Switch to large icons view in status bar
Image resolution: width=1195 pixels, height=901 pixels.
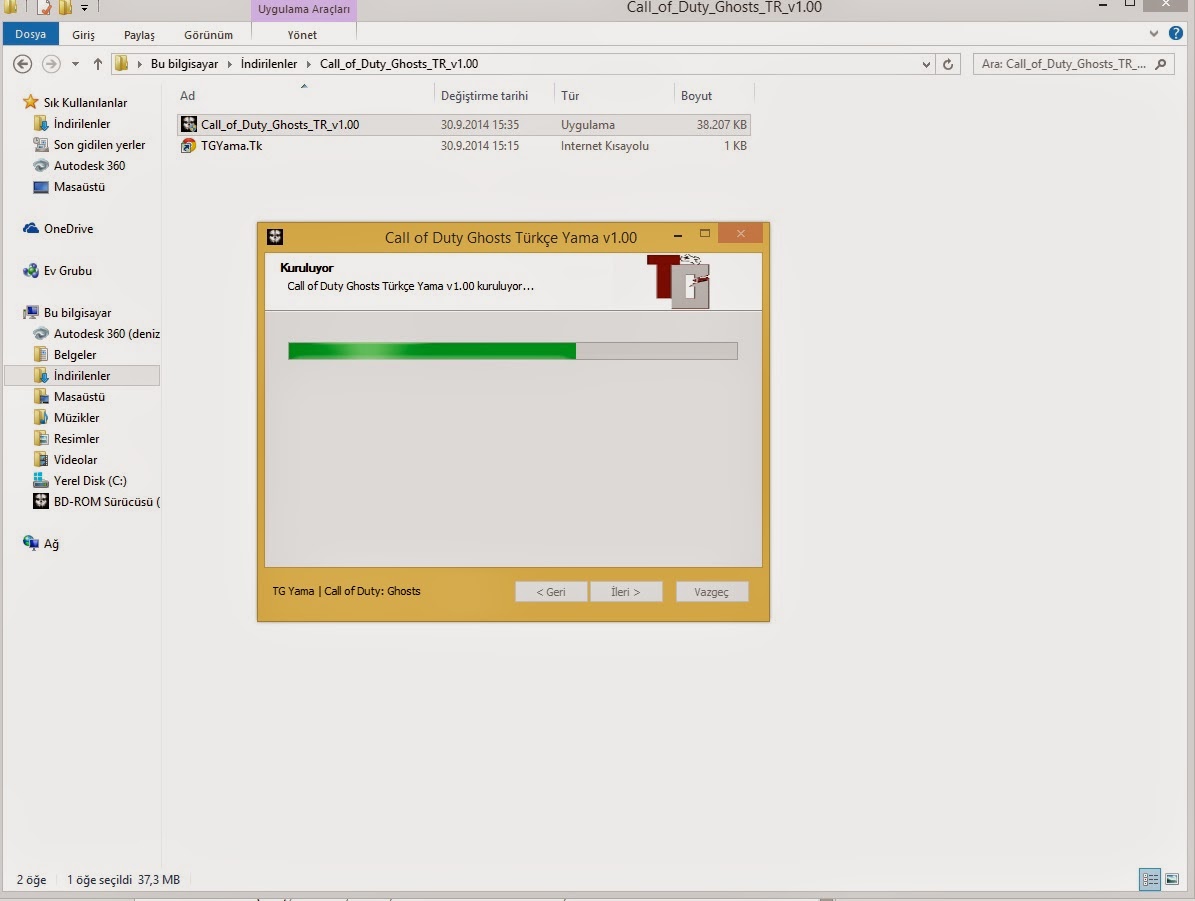(x=1172, y=880)
